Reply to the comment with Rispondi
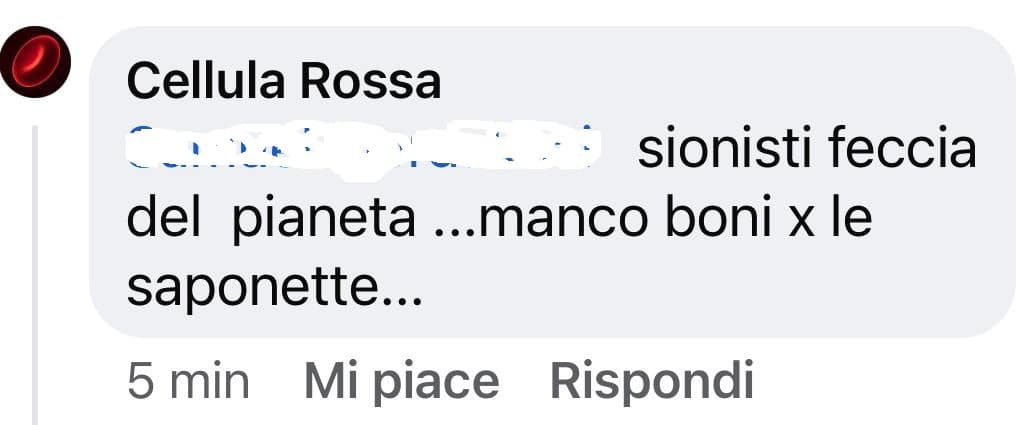The image size is (1020, 425). pos(652,381)
